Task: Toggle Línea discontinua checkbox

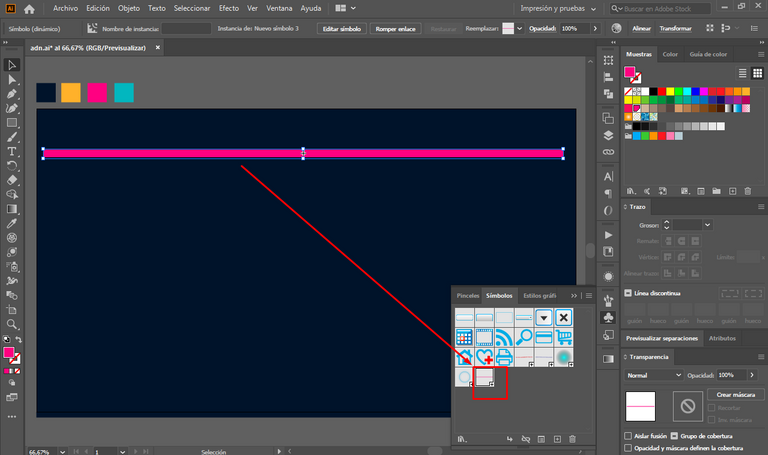Action: pyautogui.click(x=628, y=293)
